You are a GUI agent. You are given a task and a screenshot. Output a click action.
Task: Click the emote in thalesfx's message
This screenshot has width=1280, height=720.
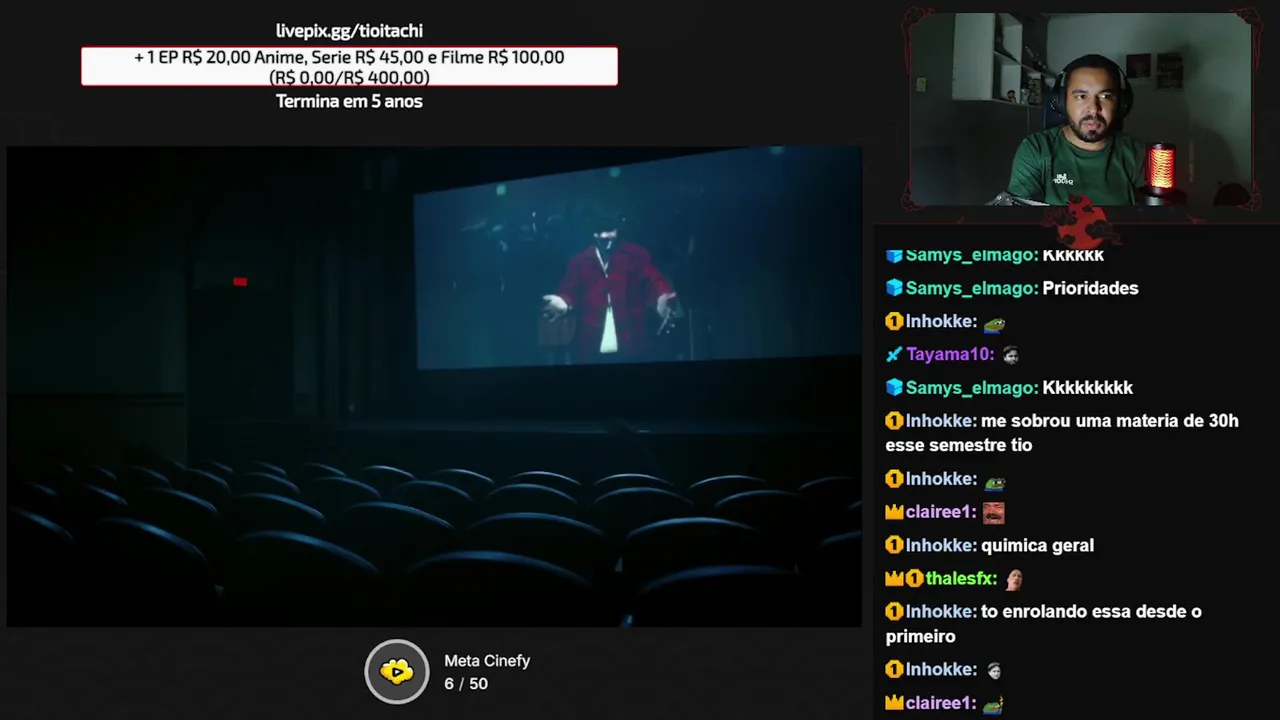pos(1013,578)
